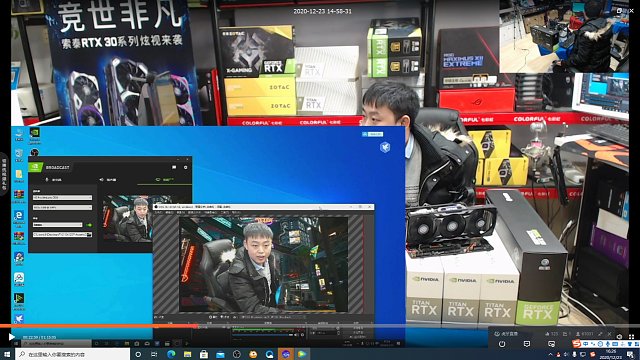Open the stream chat message icon
Screen dimensions: 640x360
[527, 344]
